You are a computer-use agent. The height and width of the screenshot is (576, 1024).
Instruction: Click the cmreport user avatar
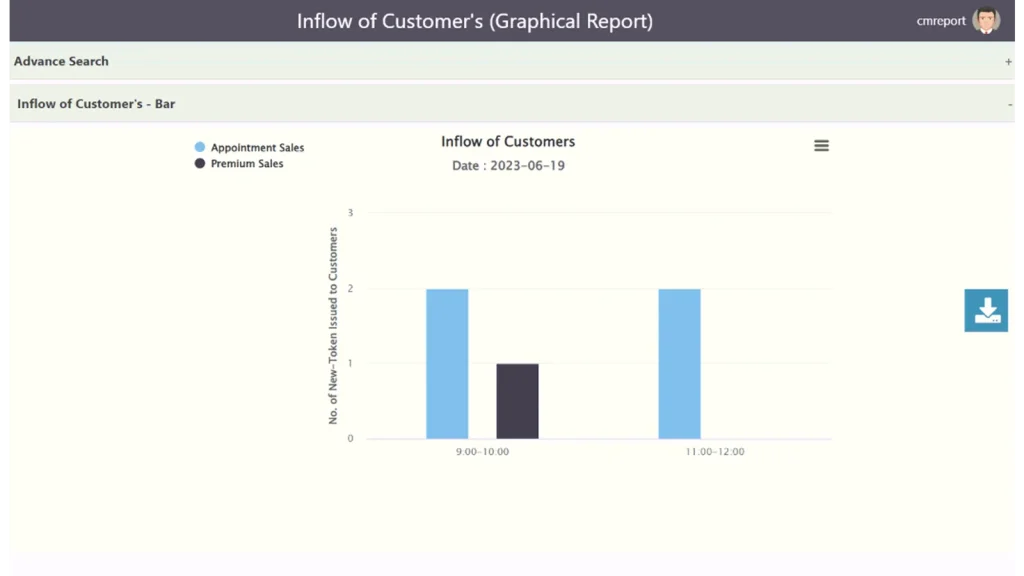[x=985, y=20]
